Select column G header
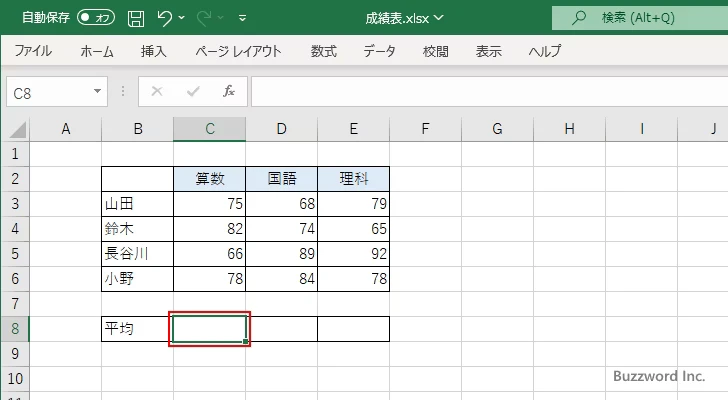 (x=497, y=129)
